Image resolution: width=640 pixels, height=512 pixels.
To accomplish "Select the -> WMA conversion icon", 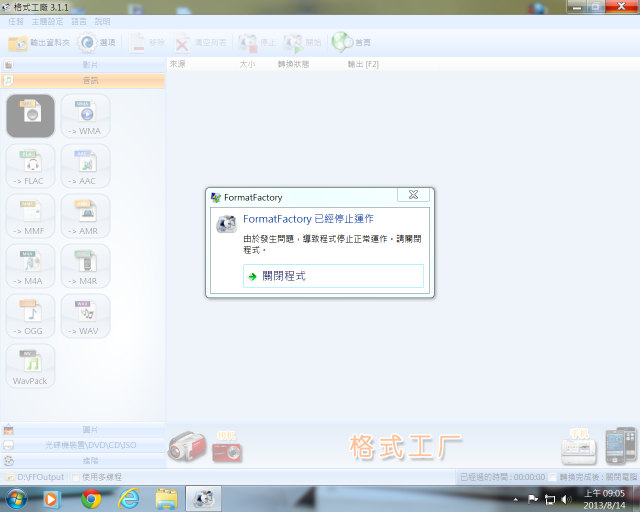I will pos(85,116).
